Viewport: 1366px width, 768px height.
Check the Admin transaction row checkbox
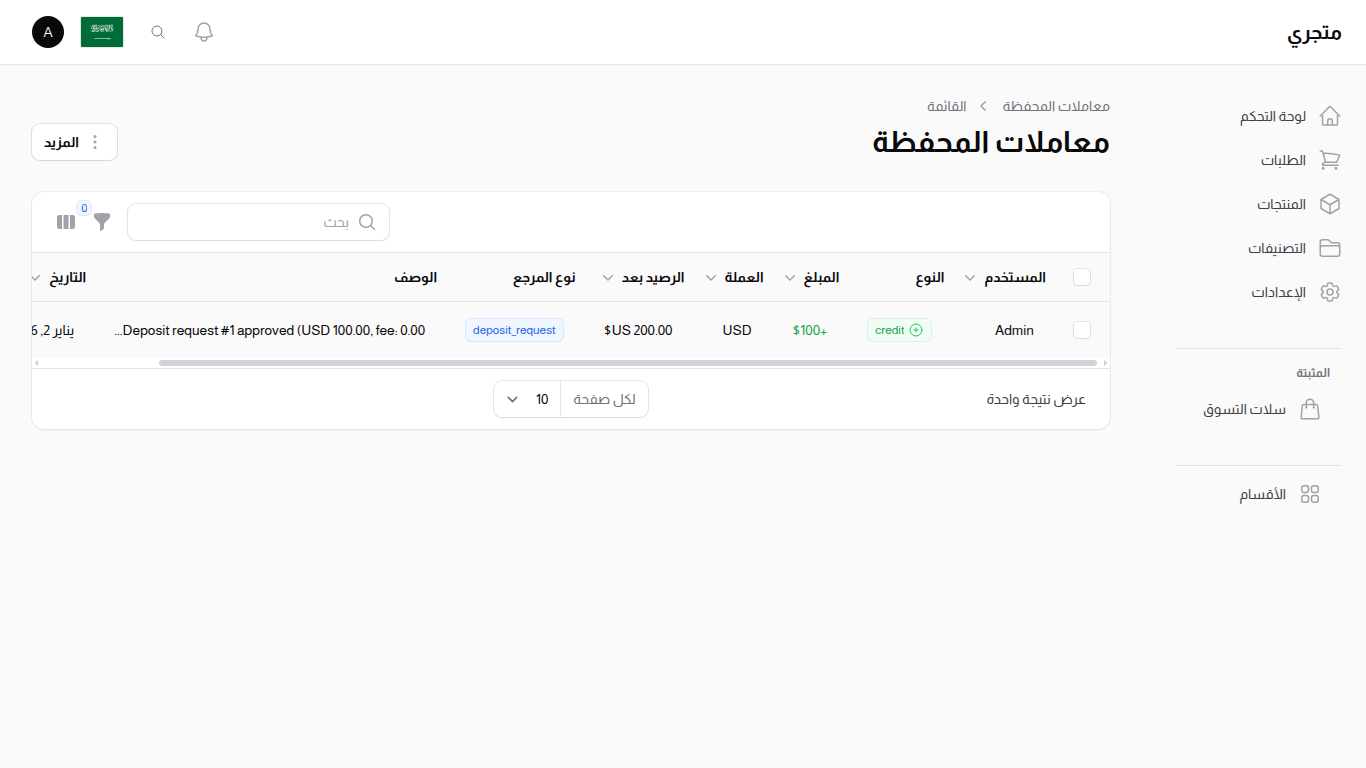pyautogui.click(x=1081, y=330)
